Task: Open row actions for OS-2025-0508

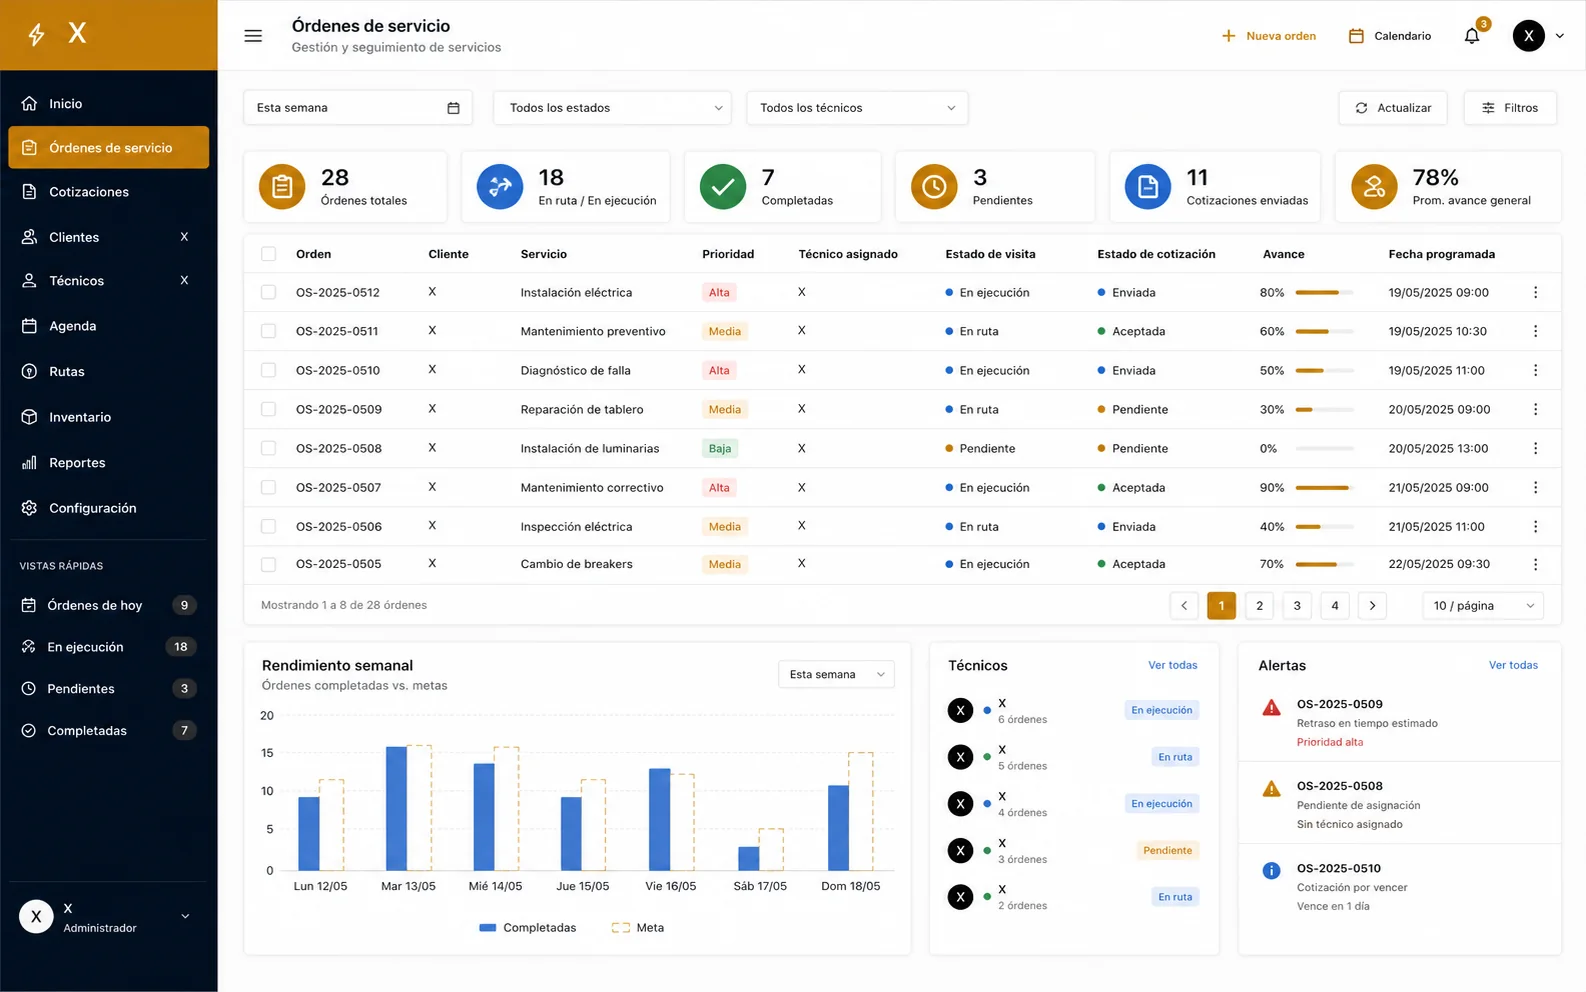Action: click(x=1535, y=448)
